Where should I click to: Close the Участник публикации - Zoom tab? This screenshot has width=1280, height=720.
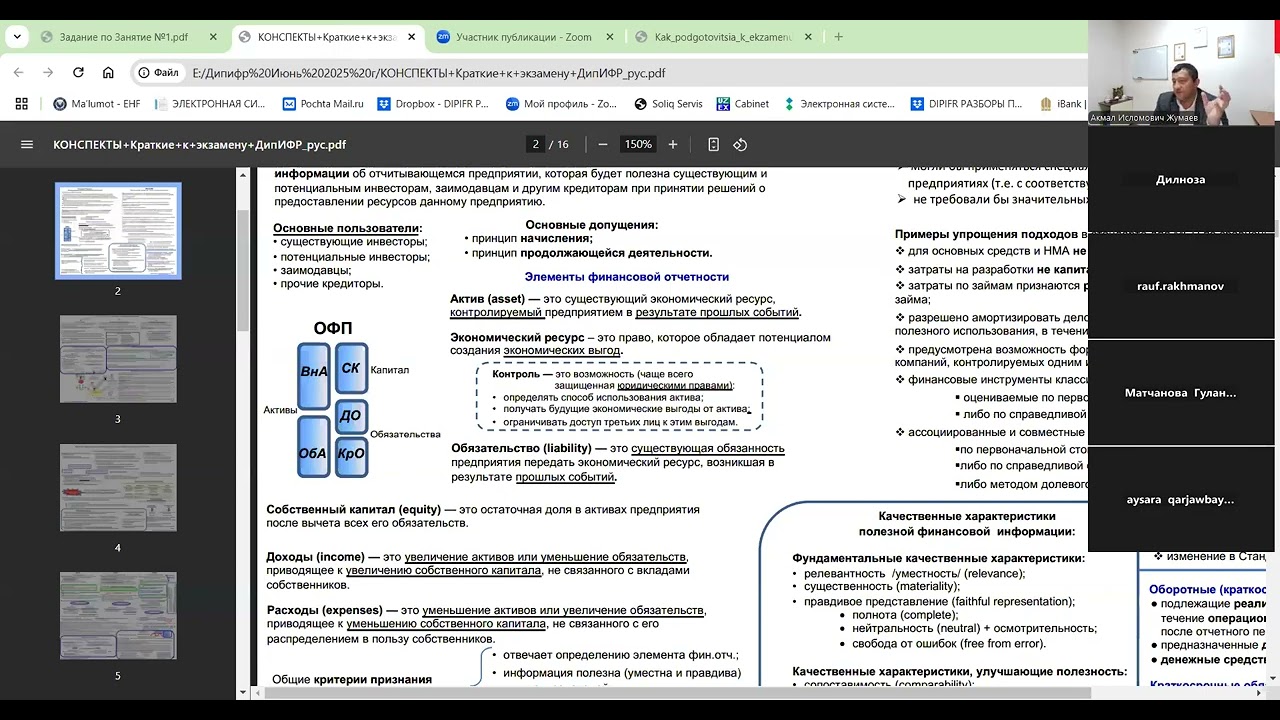[x=610, y=37]
